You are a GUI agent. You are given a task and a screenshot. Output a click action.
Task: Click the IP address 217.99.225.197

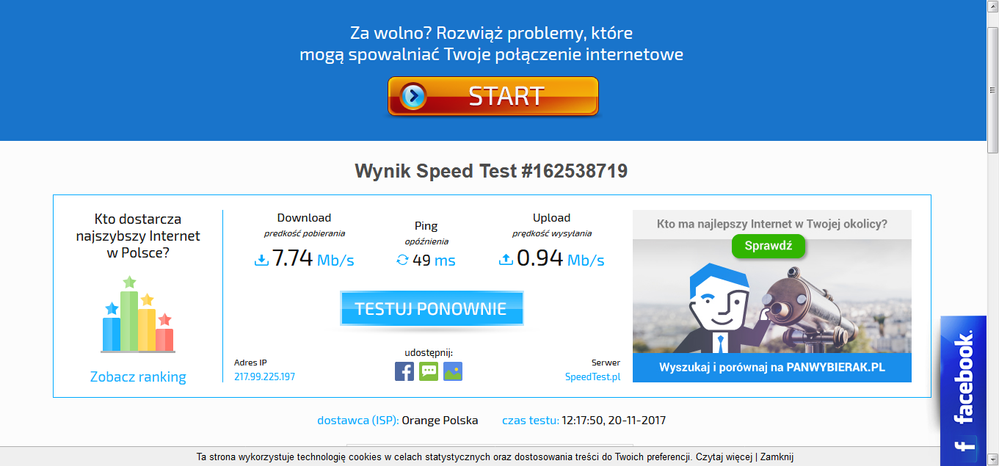coord(264,377)
